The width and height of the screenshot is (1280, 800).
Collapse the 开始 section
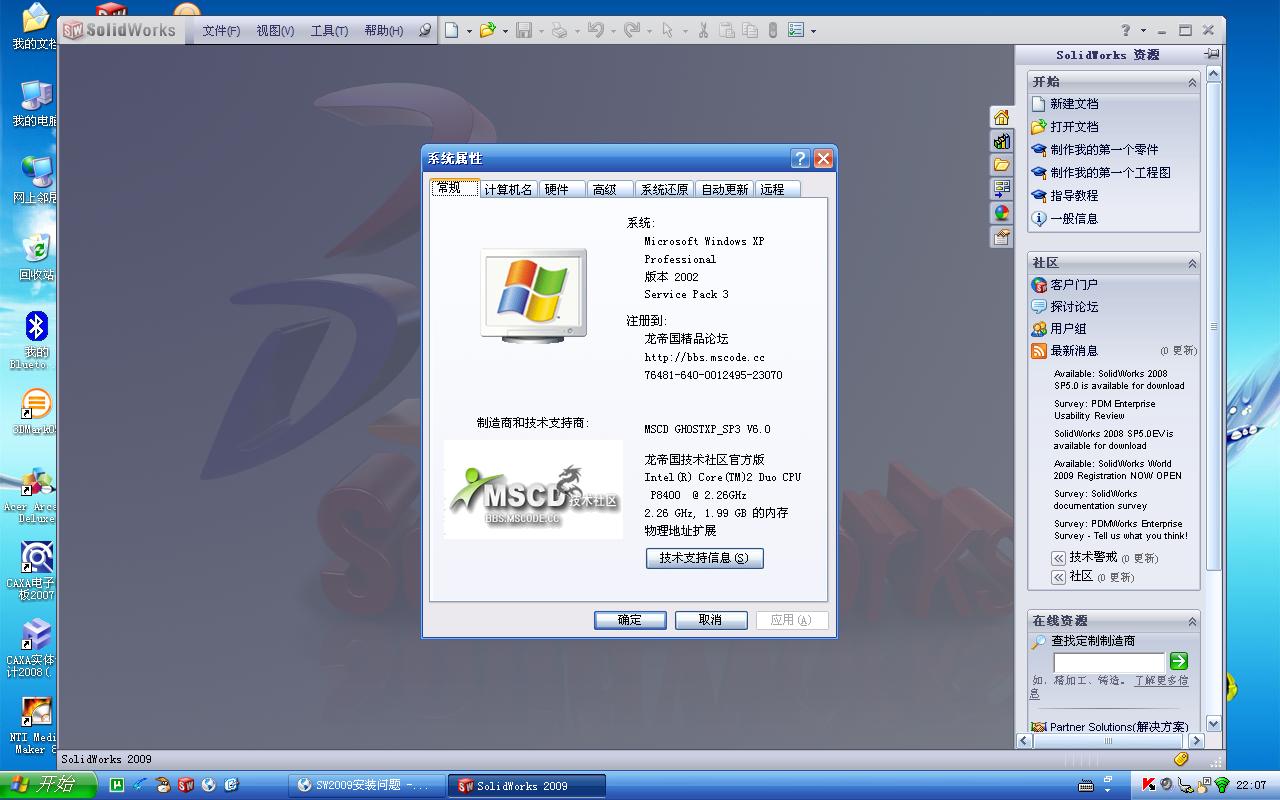click(1192, 82)
